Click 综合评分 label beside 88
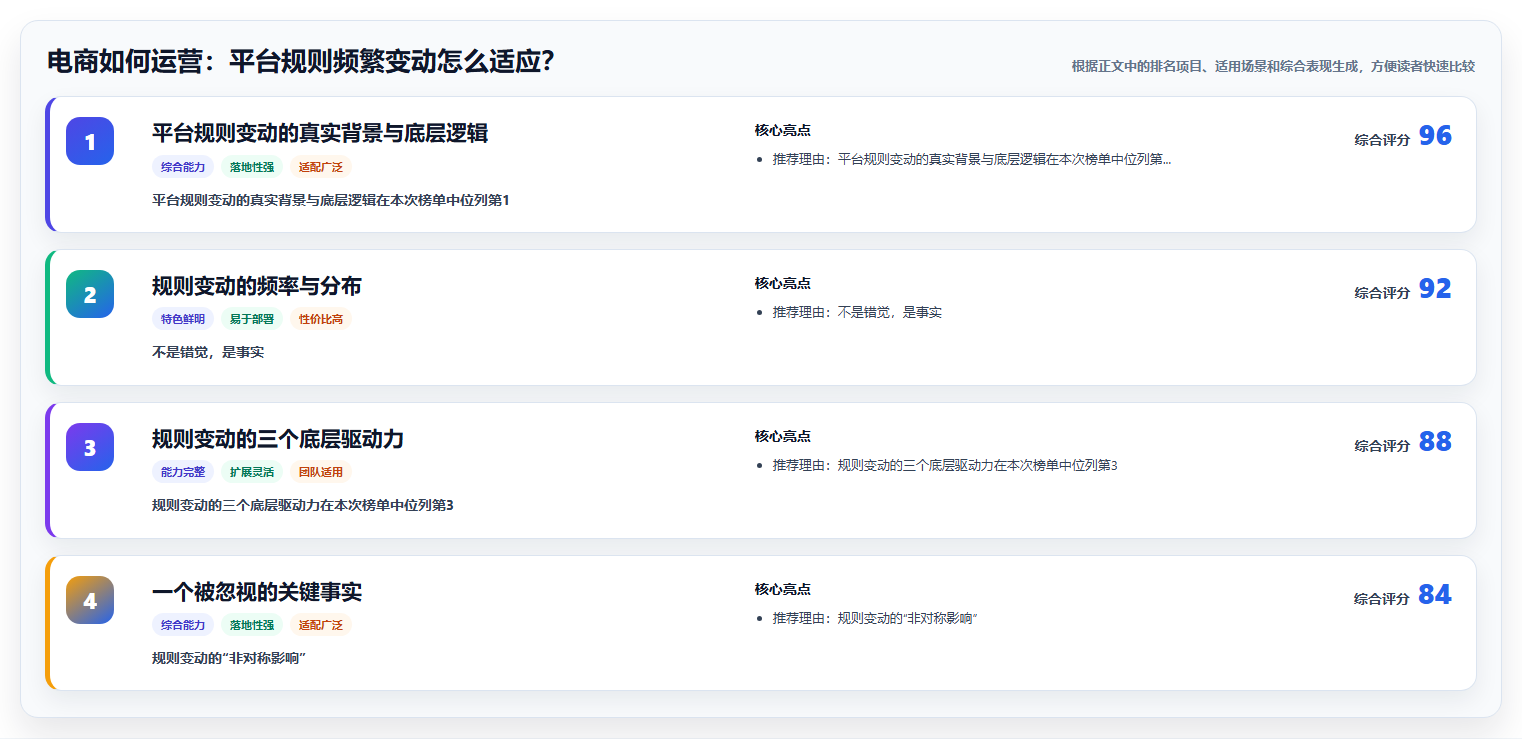The image size is (1522, 739). click(1382, 446)
